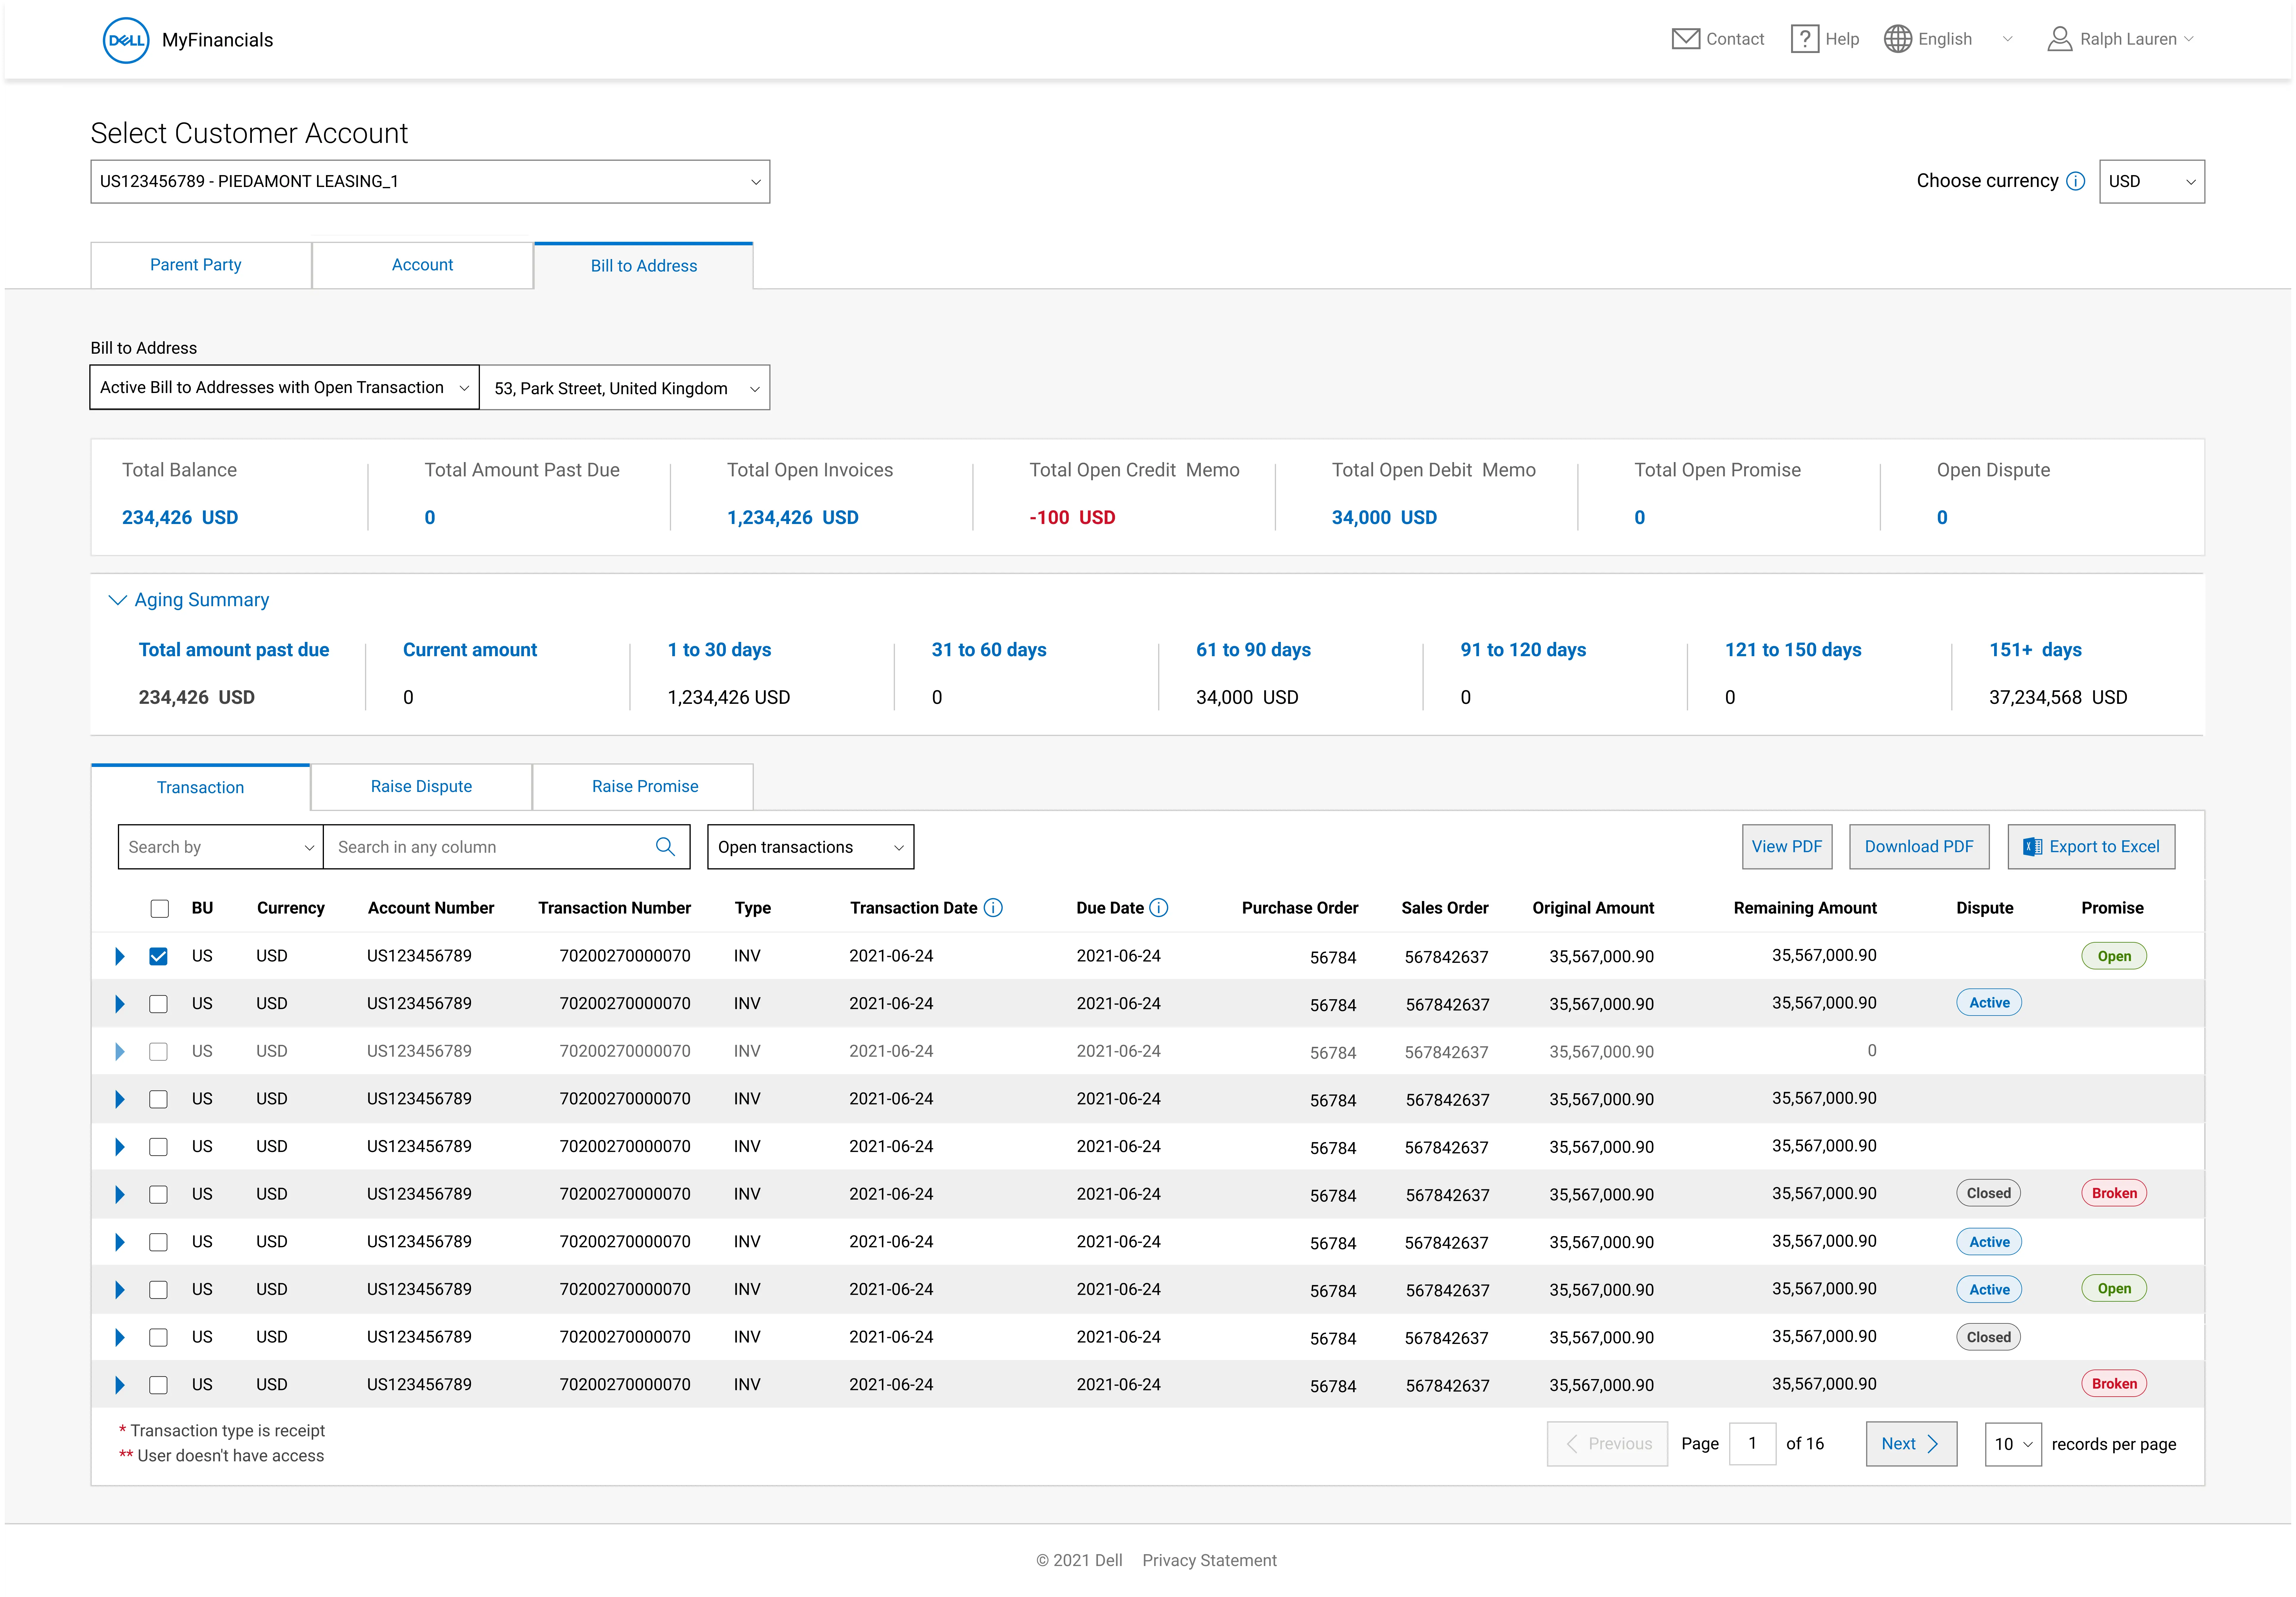Click the Dell logo icon
Viewport: 2296px width, 1597px height.
(126, 40)
